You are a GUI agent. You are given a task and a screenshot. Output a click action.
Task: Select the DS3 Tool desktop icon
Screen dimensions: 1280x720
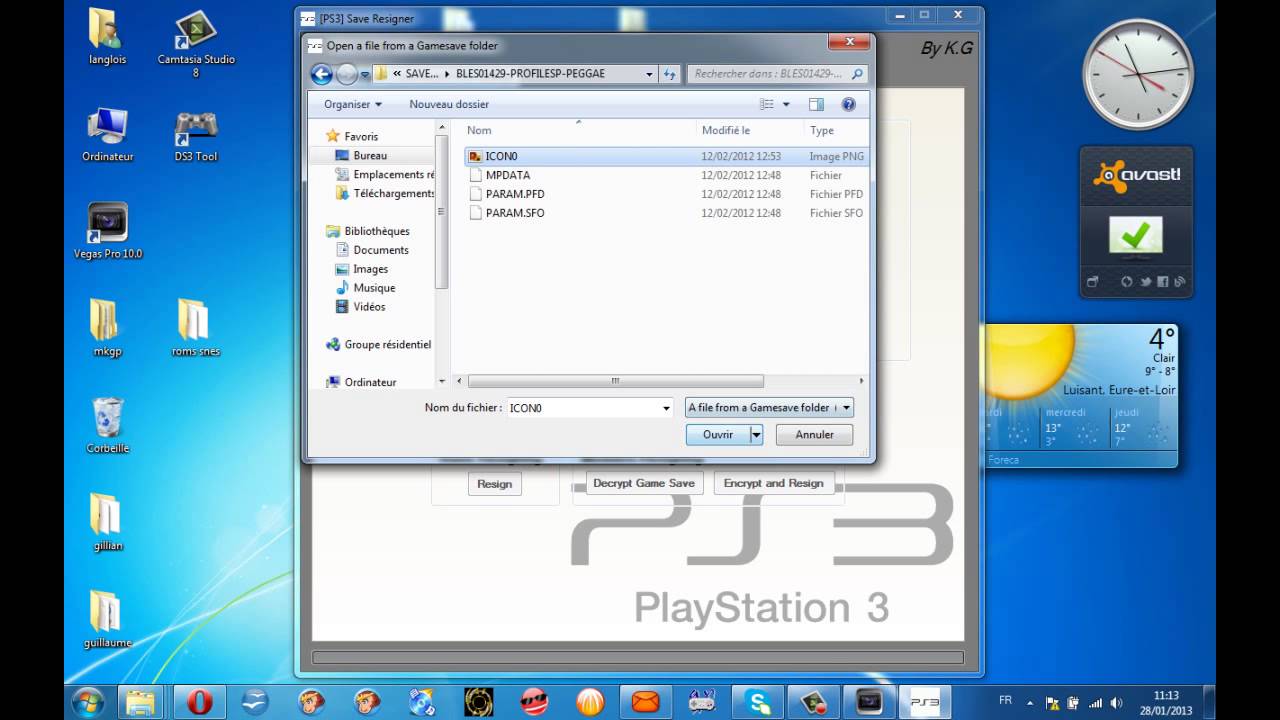click(196, 135)
